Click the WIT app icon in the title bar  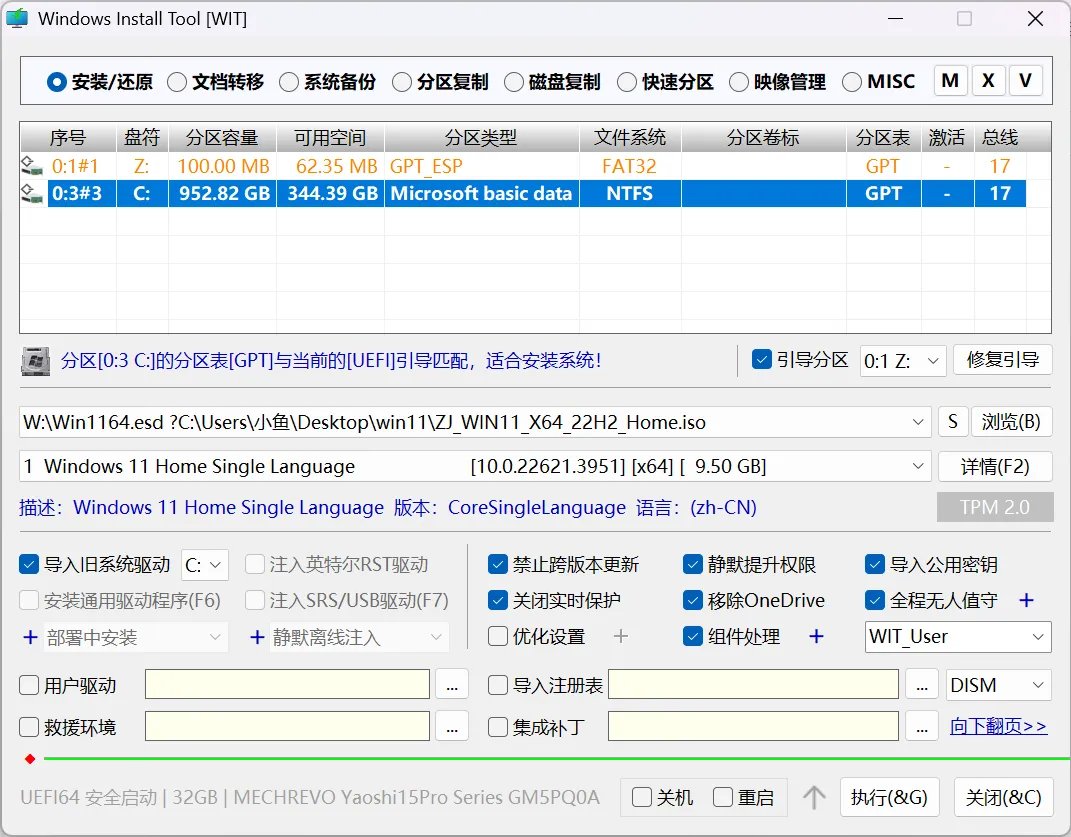coord(17,18)
